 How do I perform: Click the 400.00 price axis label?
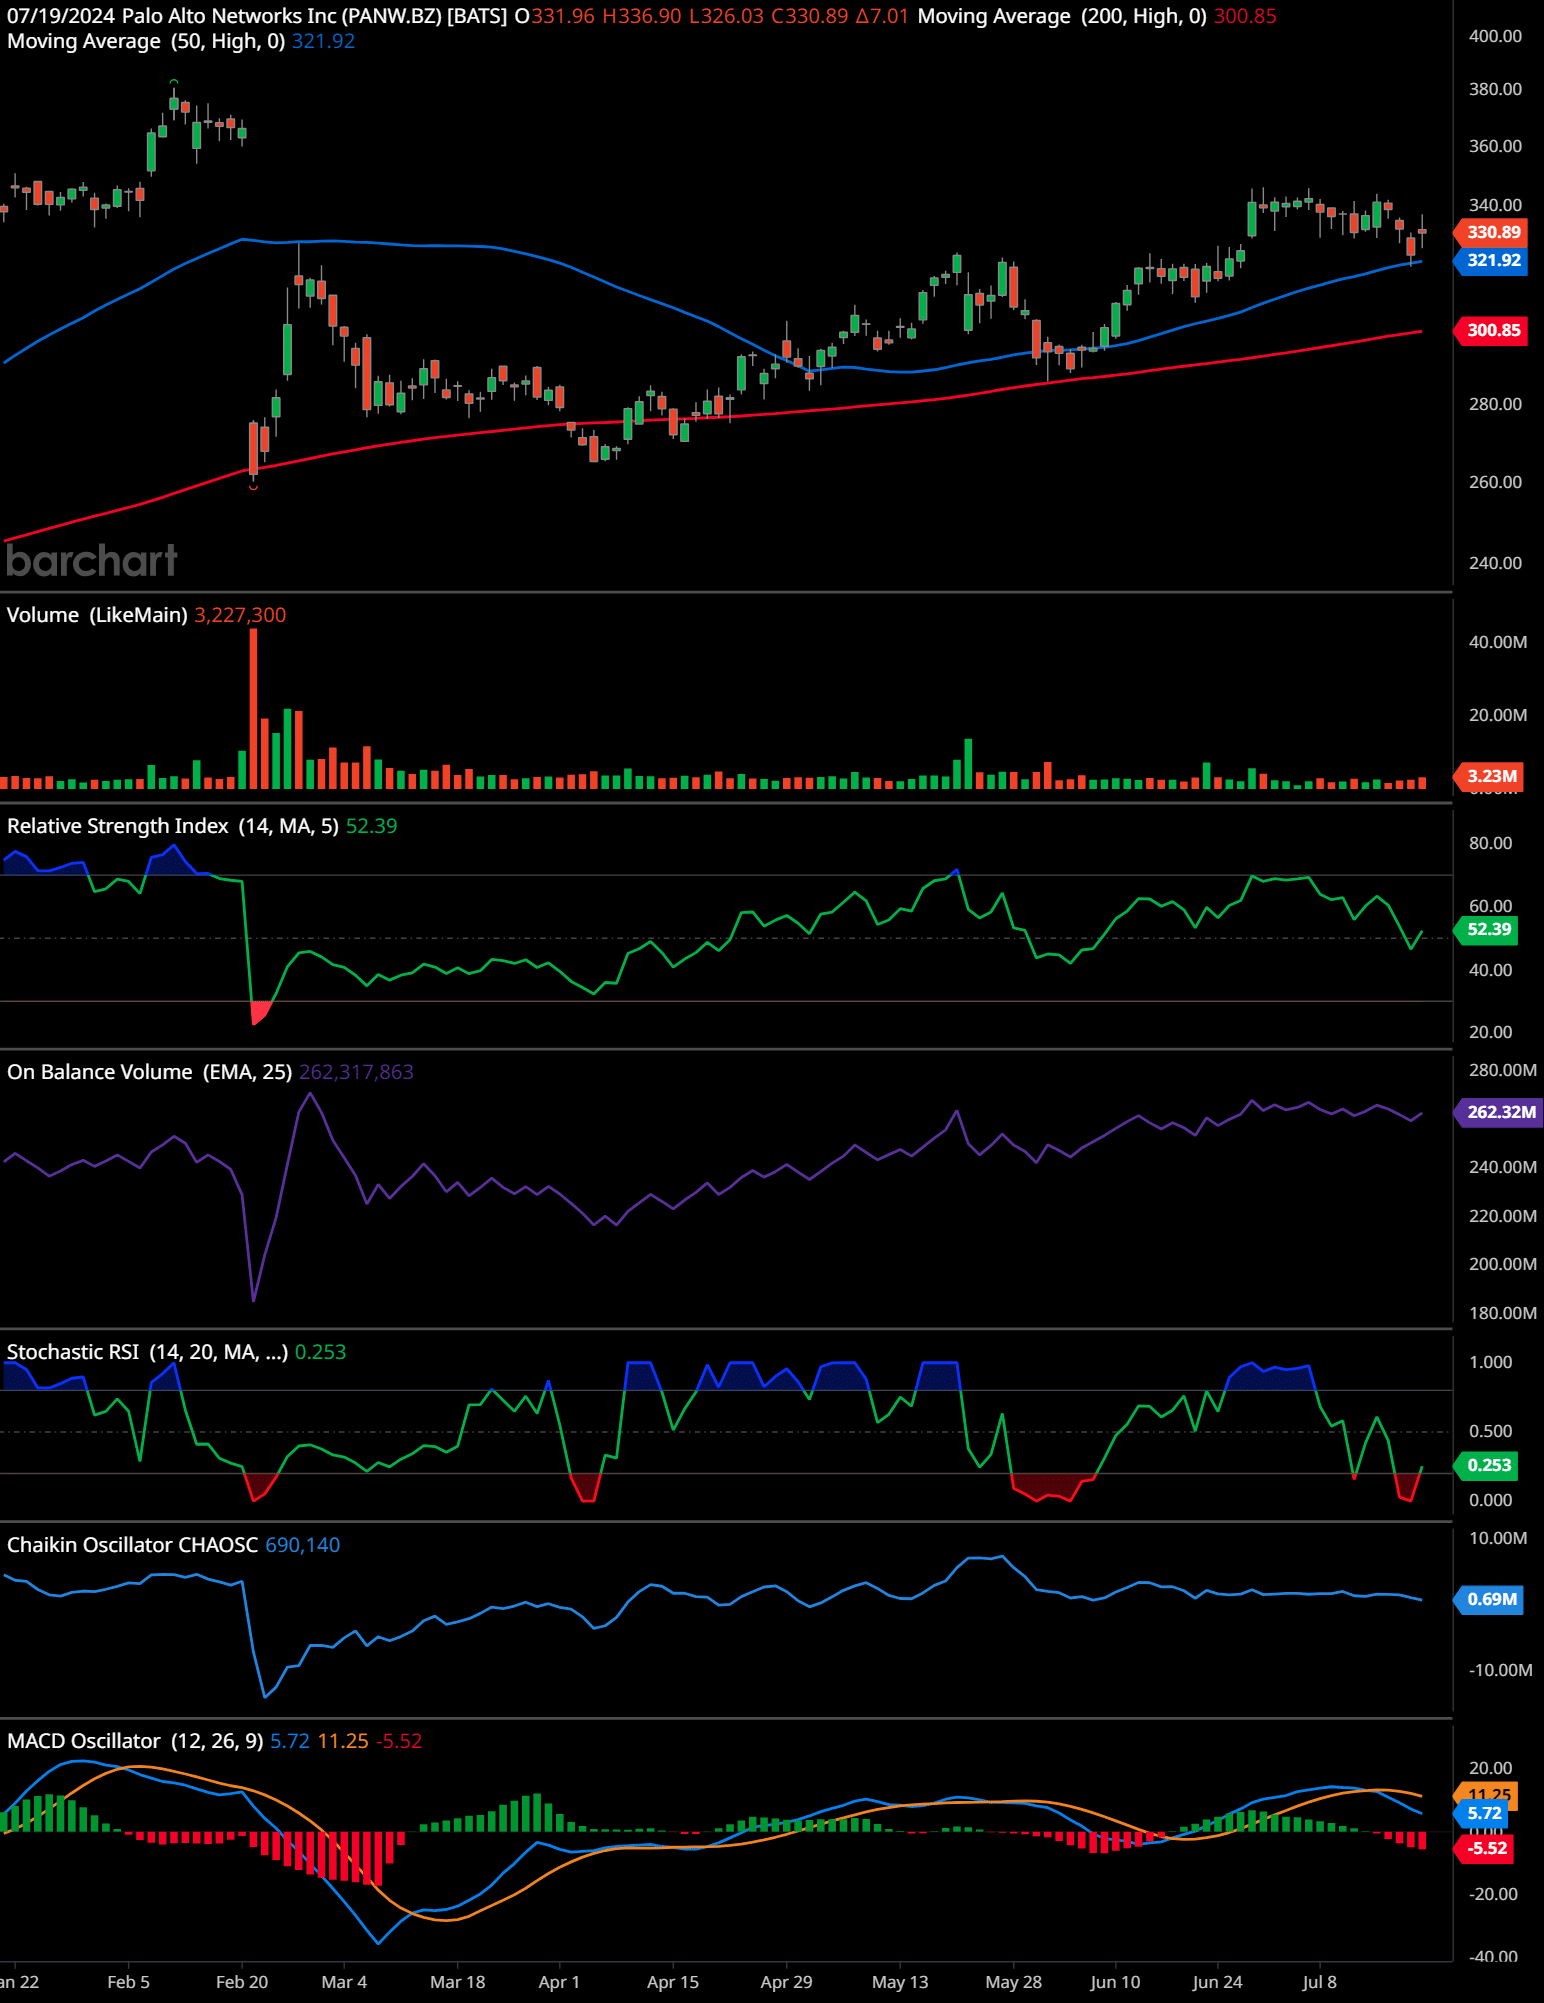pyautogui.click(x=1495, y=36)
